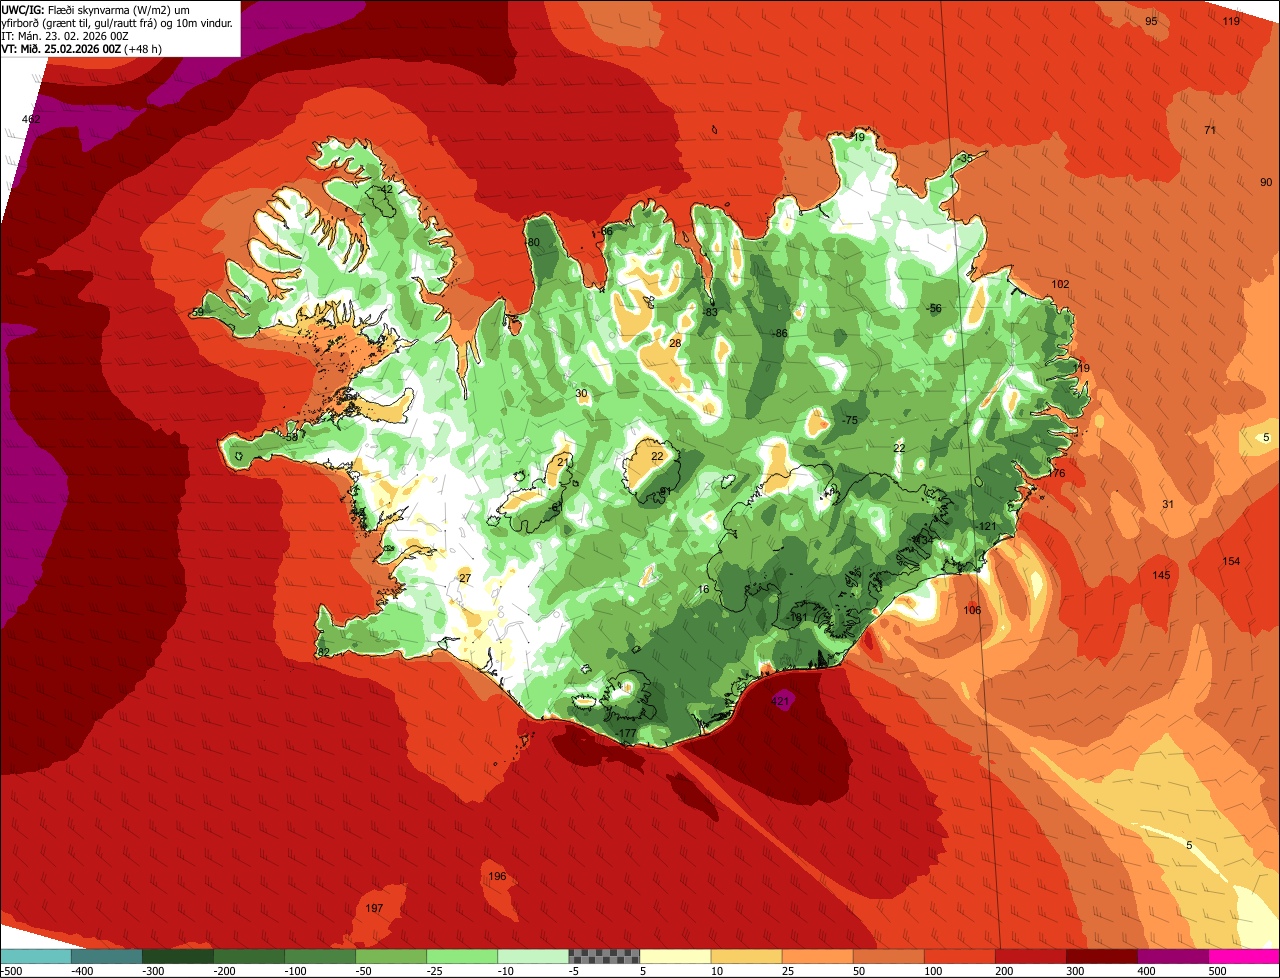The height and width of the screenshot is (978, 1280).
Task: Pick the pale yellow swatch between 5 and 10
Action: [x=674, y=956]
